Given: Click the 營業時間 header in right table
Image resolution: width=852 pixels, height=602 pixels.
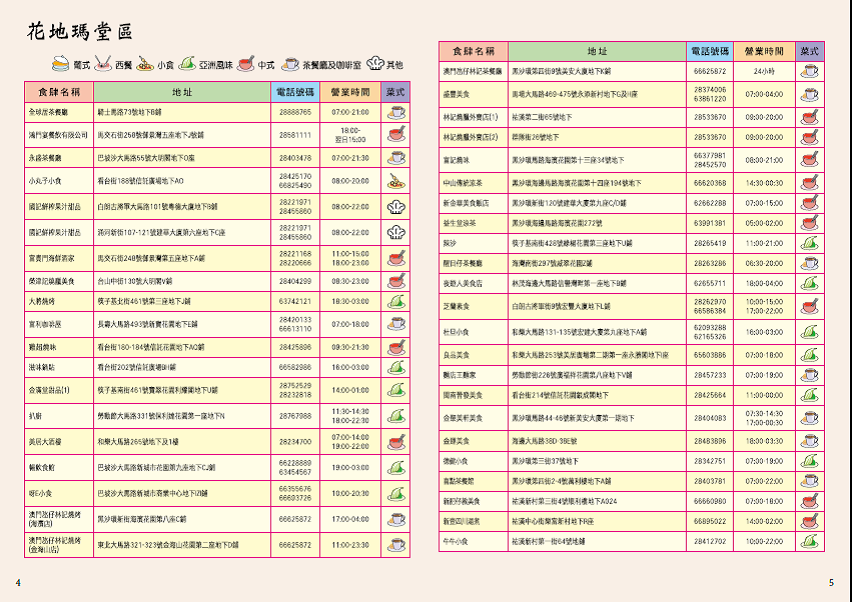Looking at the screenshot, I should pos(764,50).
